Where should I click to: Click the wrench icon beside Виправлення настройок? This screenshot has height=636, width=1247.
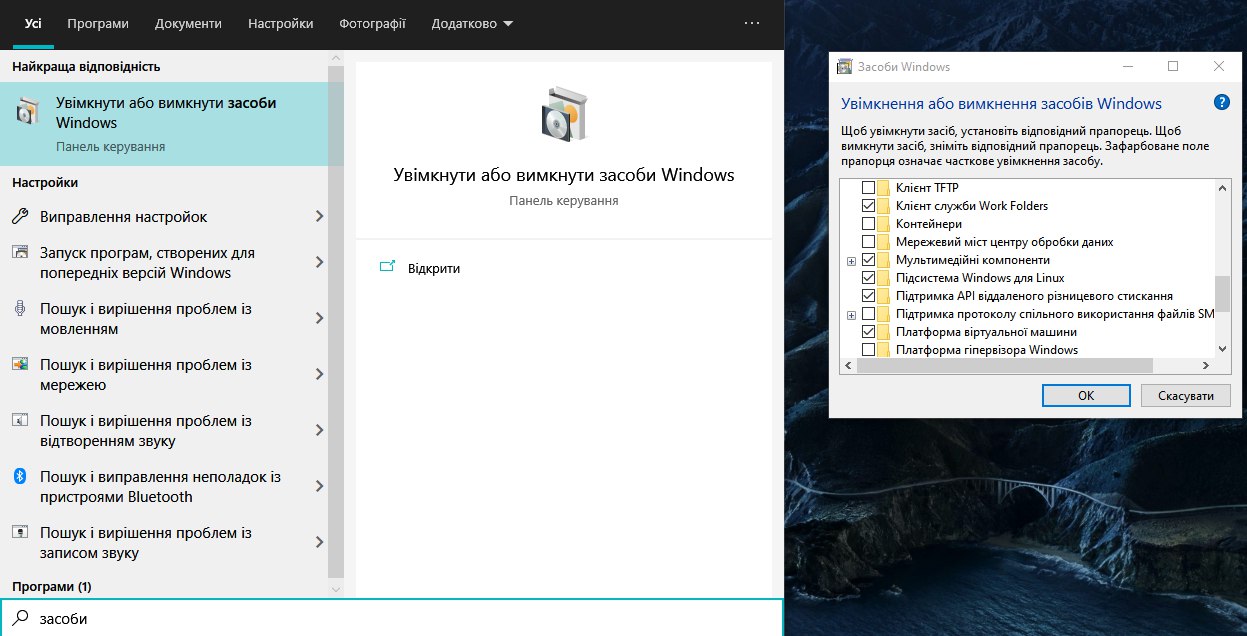click(20, 217)
